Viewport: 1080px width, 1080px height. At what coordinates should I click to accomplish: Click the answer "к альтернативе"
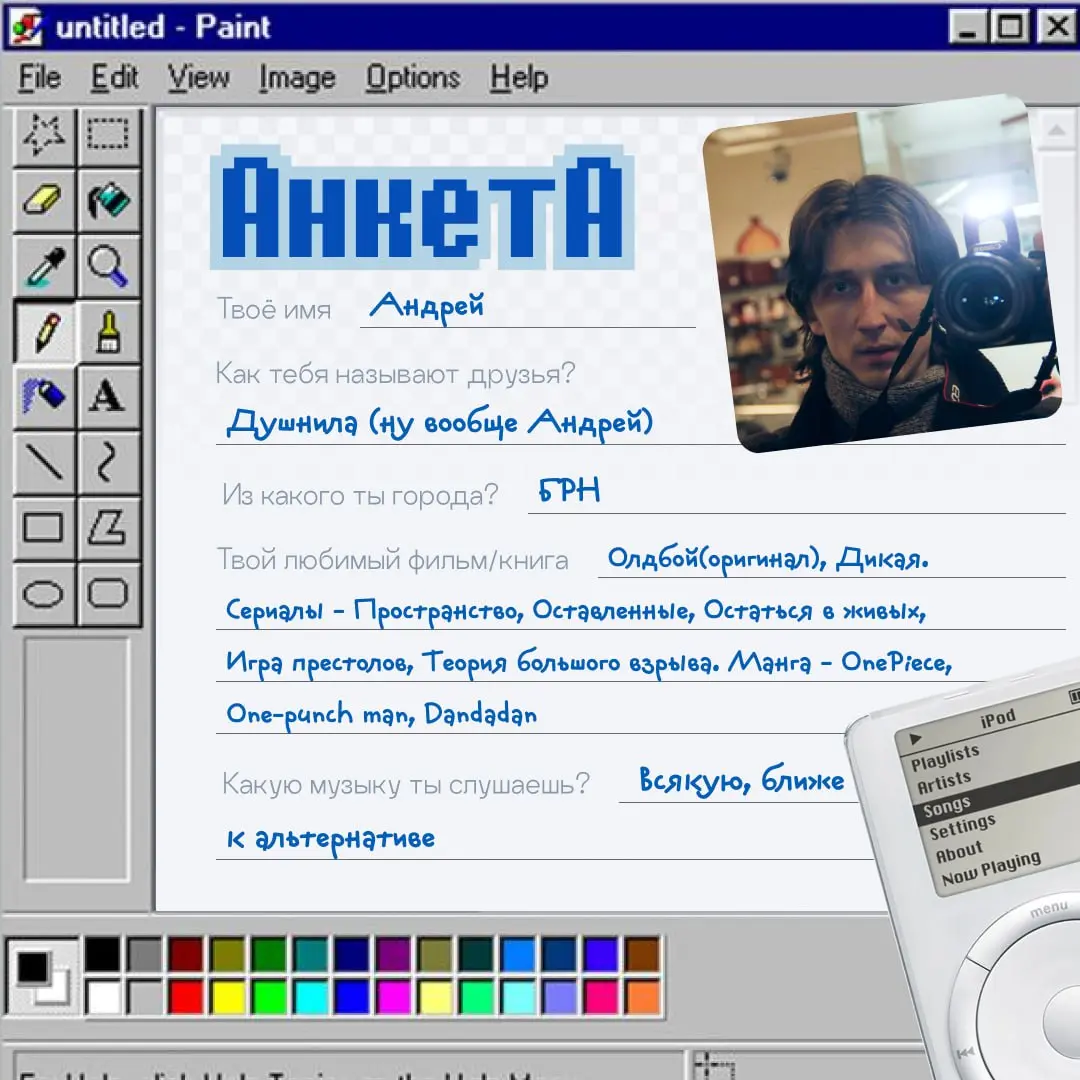pyautogui.click(x=331, y=839)
